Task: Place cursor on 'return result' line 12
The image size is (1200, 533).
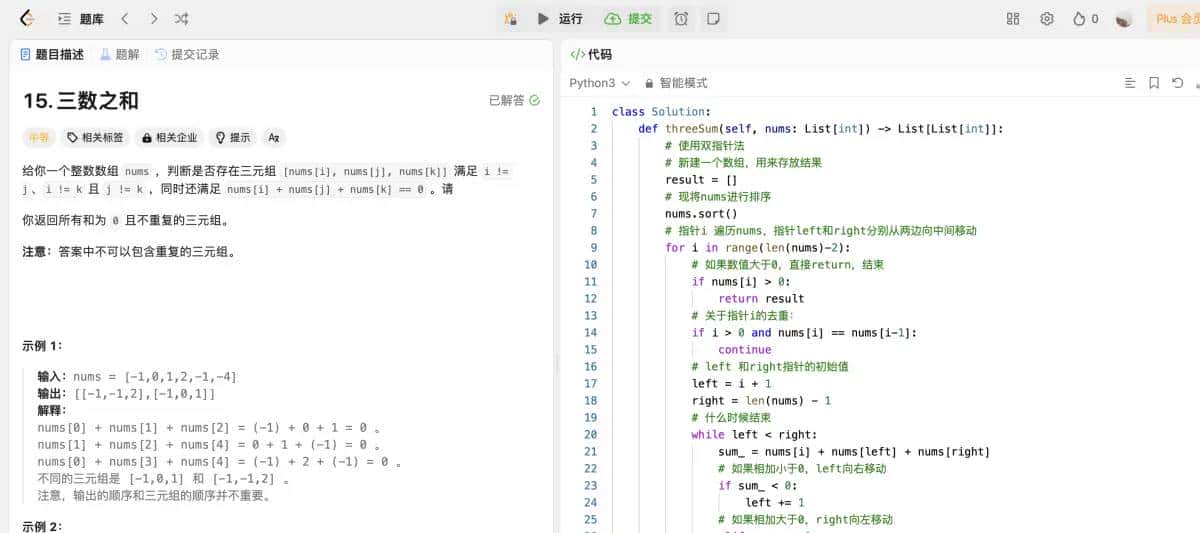Action: pos(761,298)
